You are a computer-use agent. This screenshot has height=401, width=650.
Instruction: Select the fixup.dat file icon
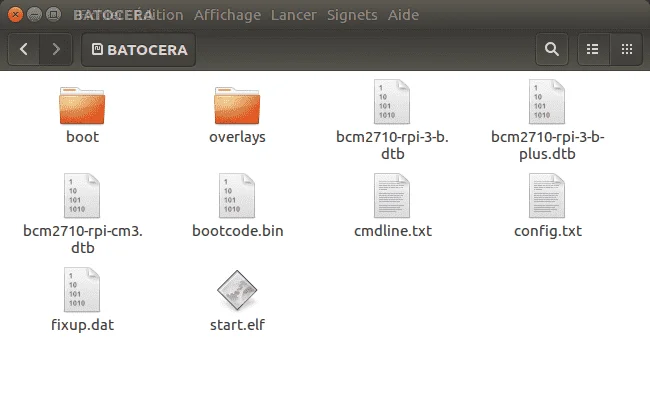82,289
